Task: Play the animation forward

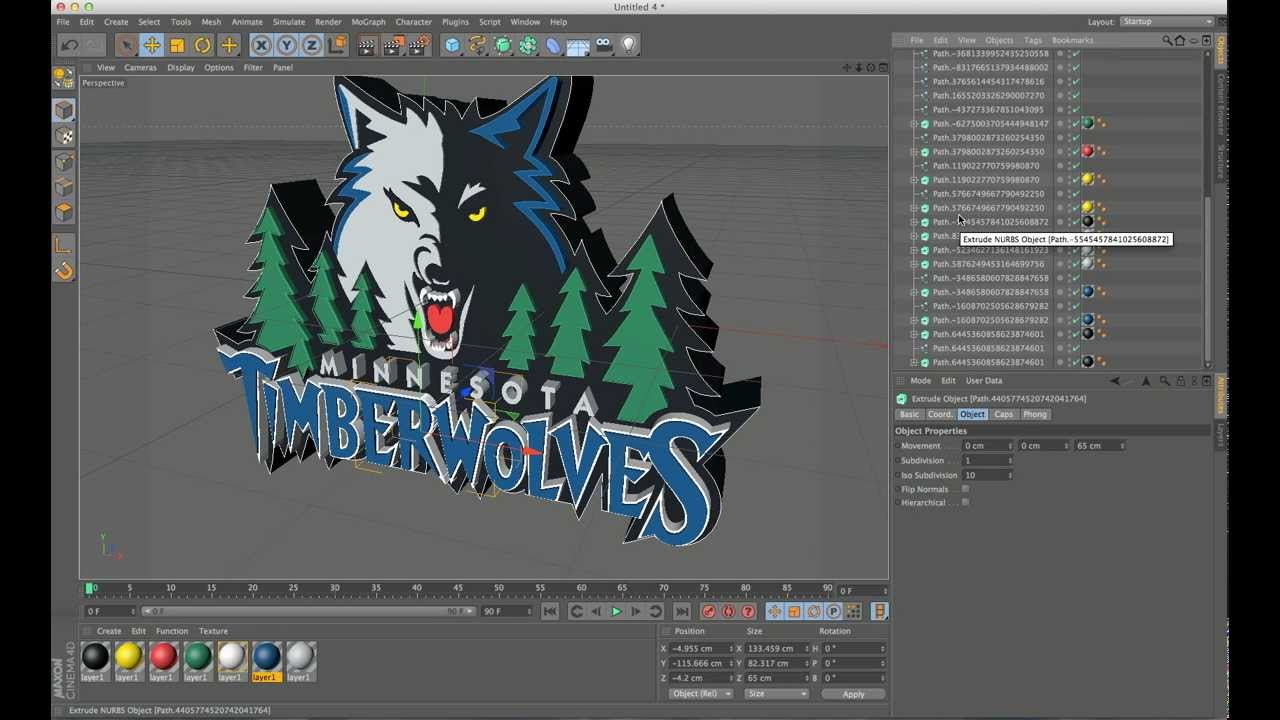Action: (616, 612)
